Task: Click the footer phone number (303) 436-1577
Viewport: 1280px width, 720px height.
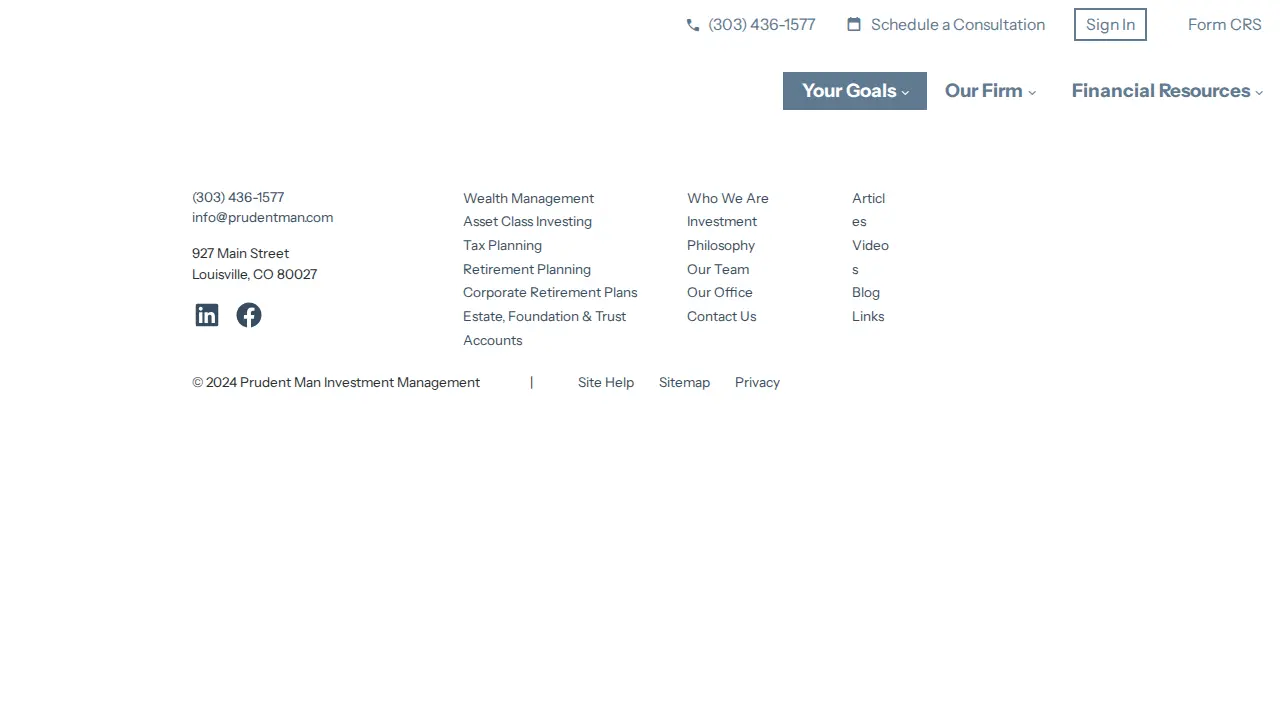Action: tap(238, 197)
